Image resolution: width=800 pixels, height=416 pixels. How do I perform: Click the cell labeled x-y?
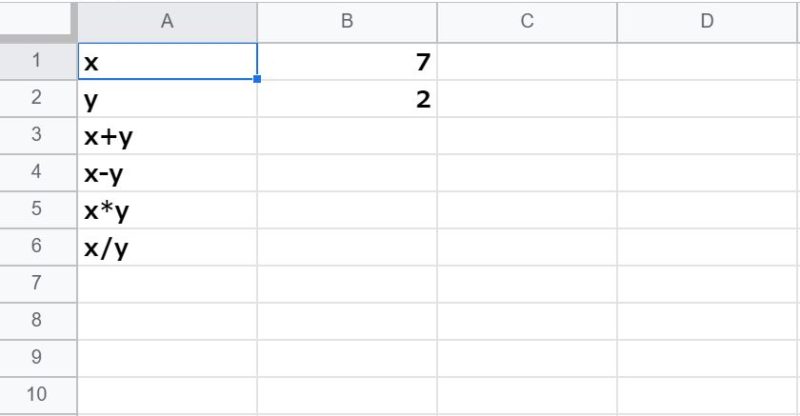tap(167, 174)
